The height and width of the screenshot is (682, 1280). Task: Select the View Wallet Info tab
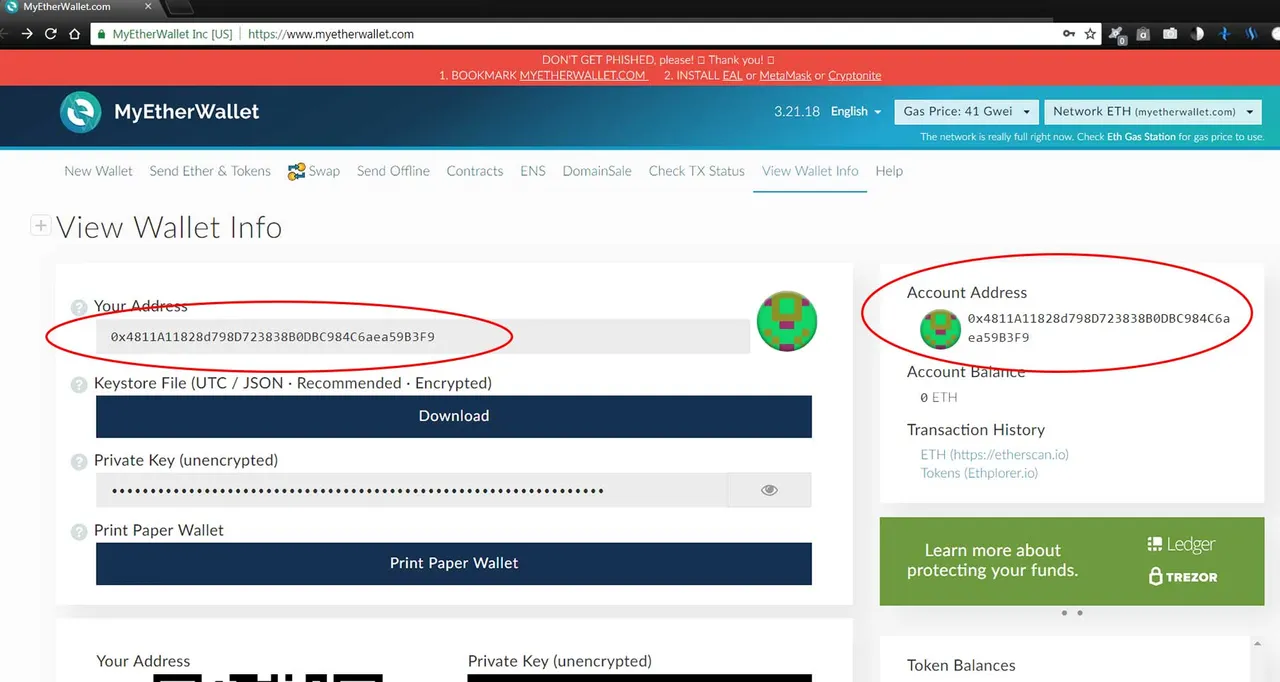(x=810, y=171)
